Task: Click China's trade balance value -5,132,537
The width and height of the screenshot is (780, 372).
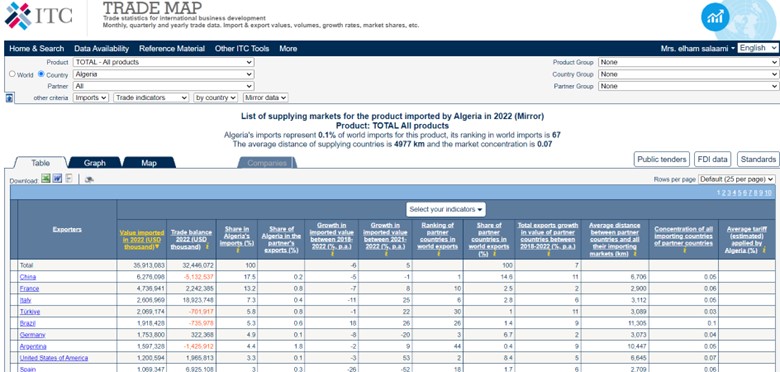Action: click(198, 277)
